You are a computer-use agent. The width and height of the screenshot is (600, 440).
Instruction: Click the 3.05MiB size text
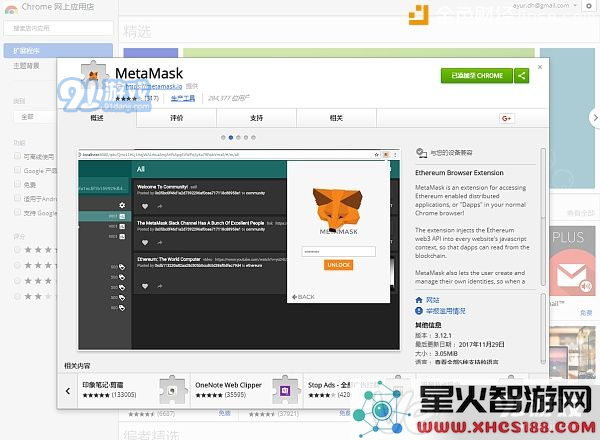(446, 354)
